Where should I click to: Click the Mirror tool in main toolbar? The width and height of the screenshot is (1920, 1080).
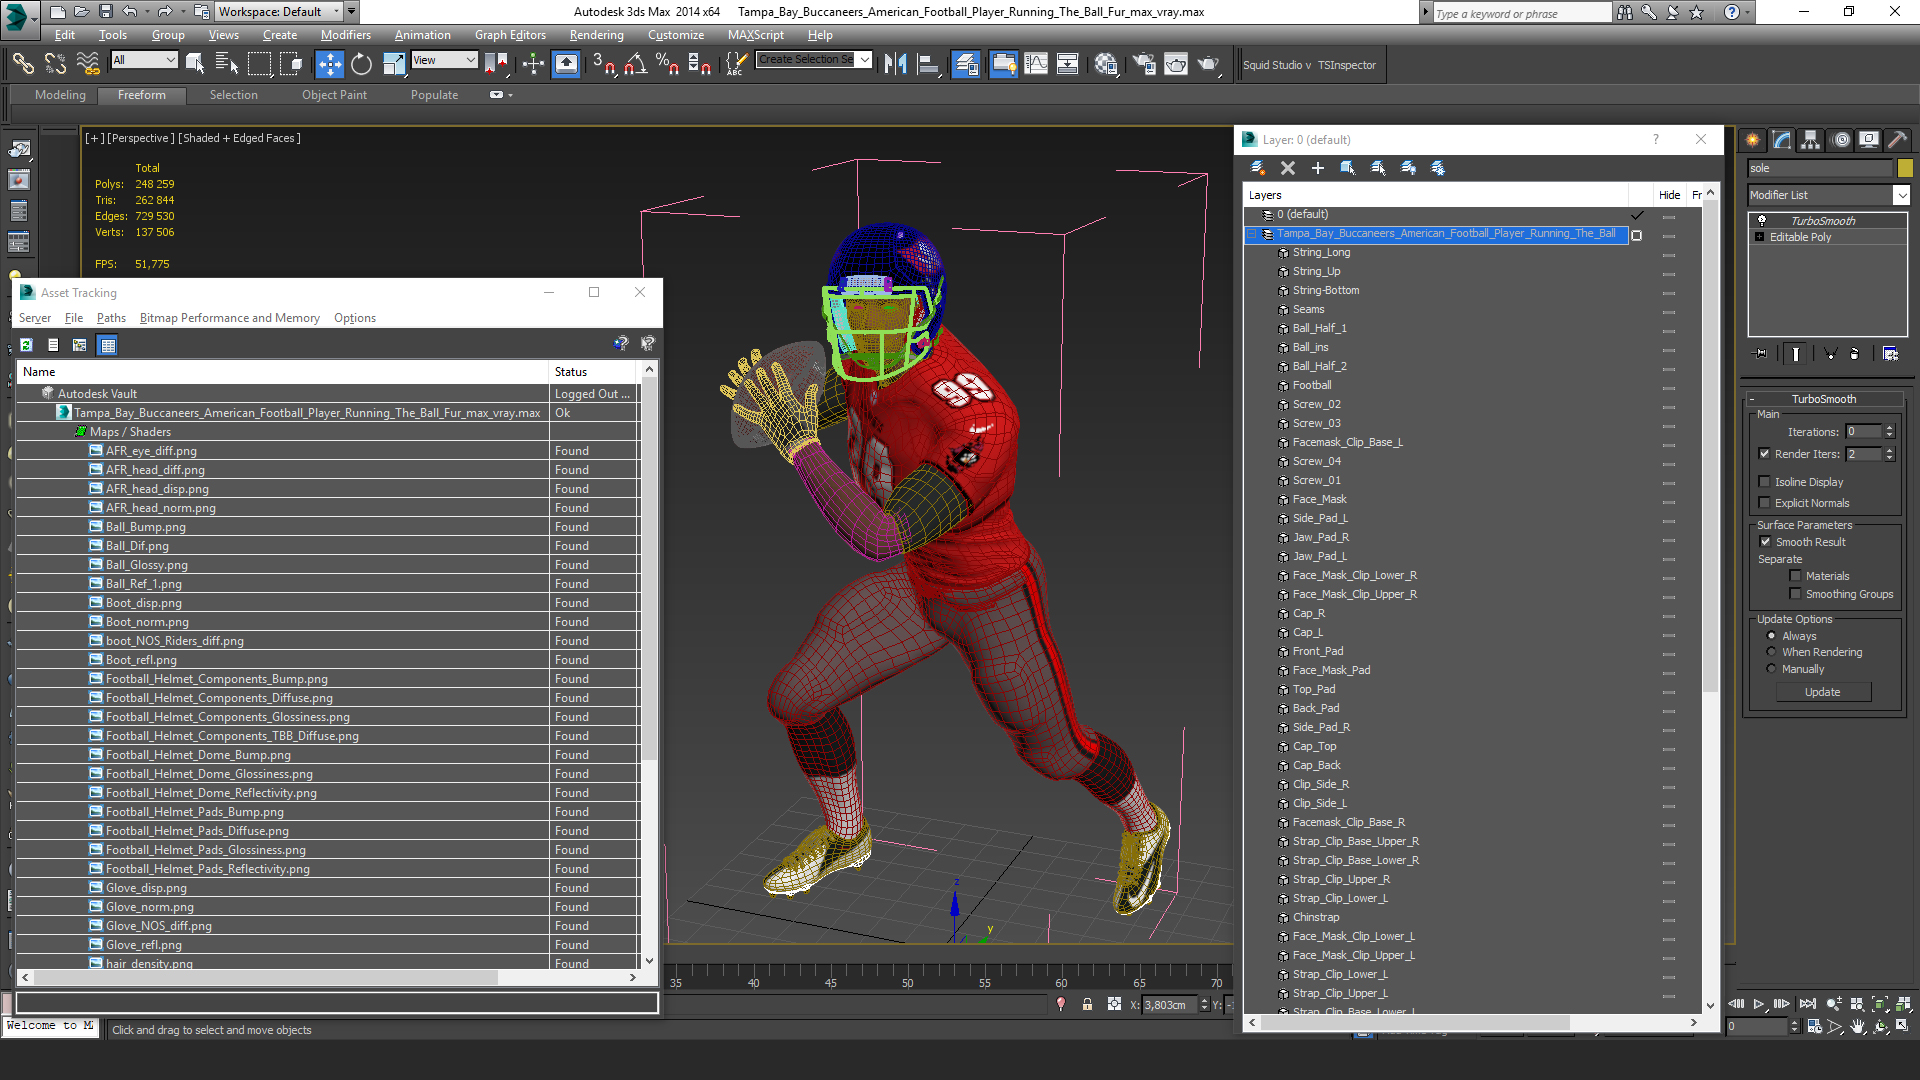pos(895,64)
